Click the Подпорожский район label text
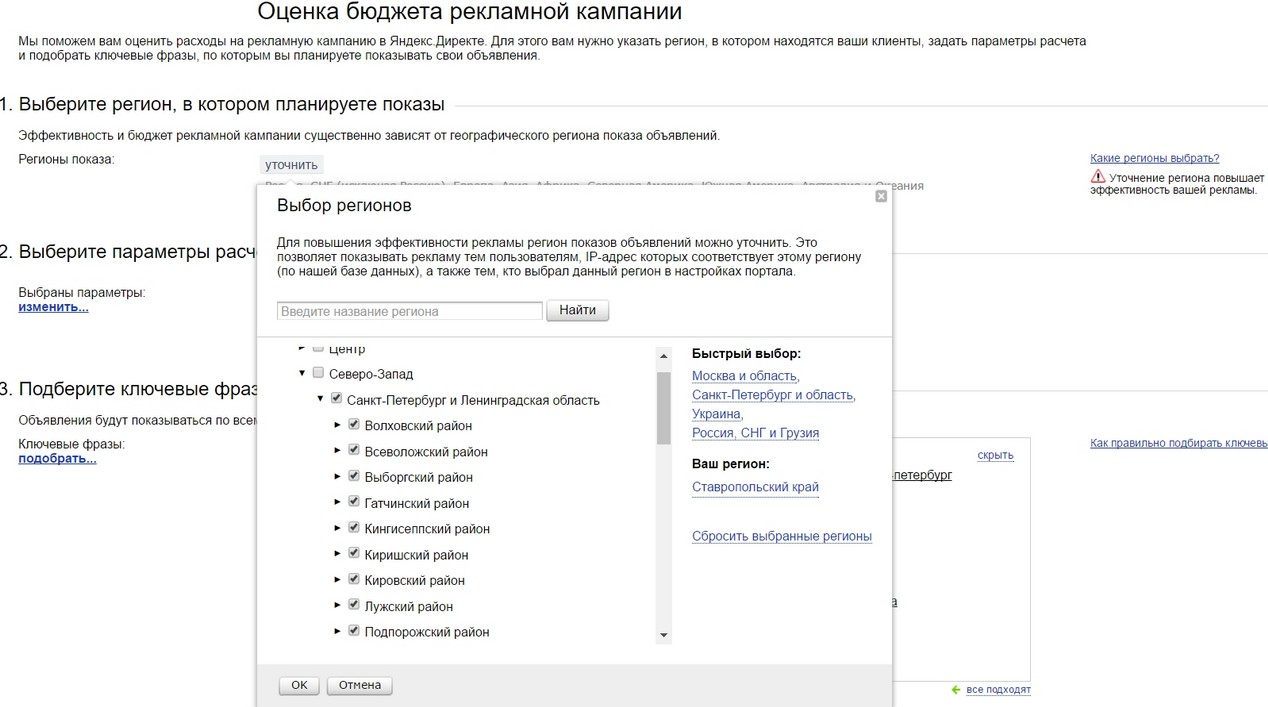1268x707 pixels. [x=427, y=632]
